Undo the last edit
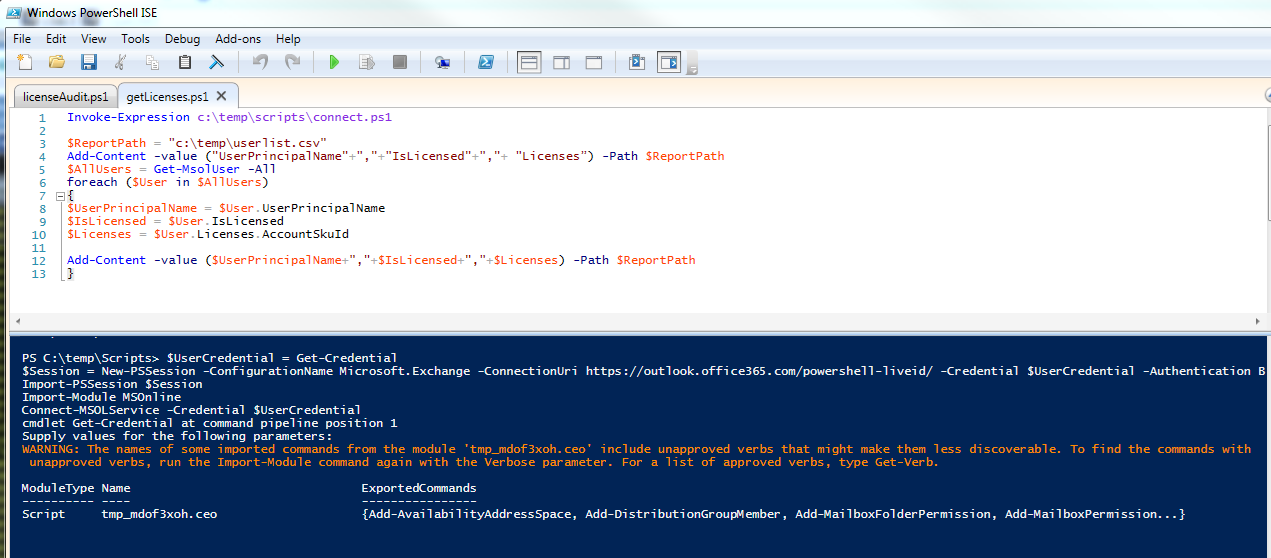 (x=260, y=63)
